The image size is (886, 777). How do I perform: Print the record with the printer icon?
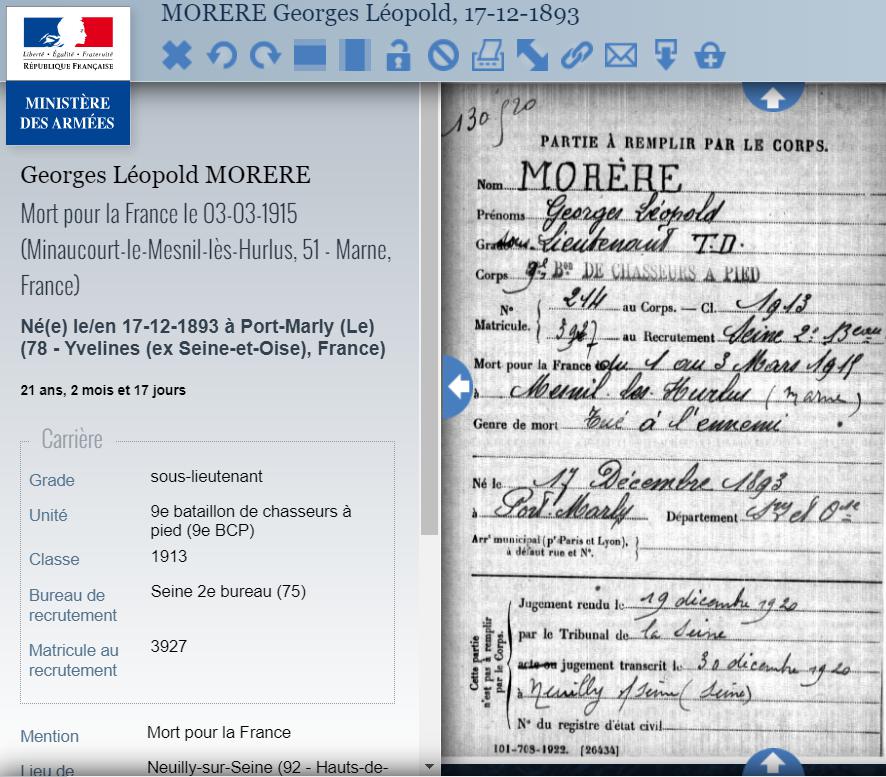click(x=488, y=55)
